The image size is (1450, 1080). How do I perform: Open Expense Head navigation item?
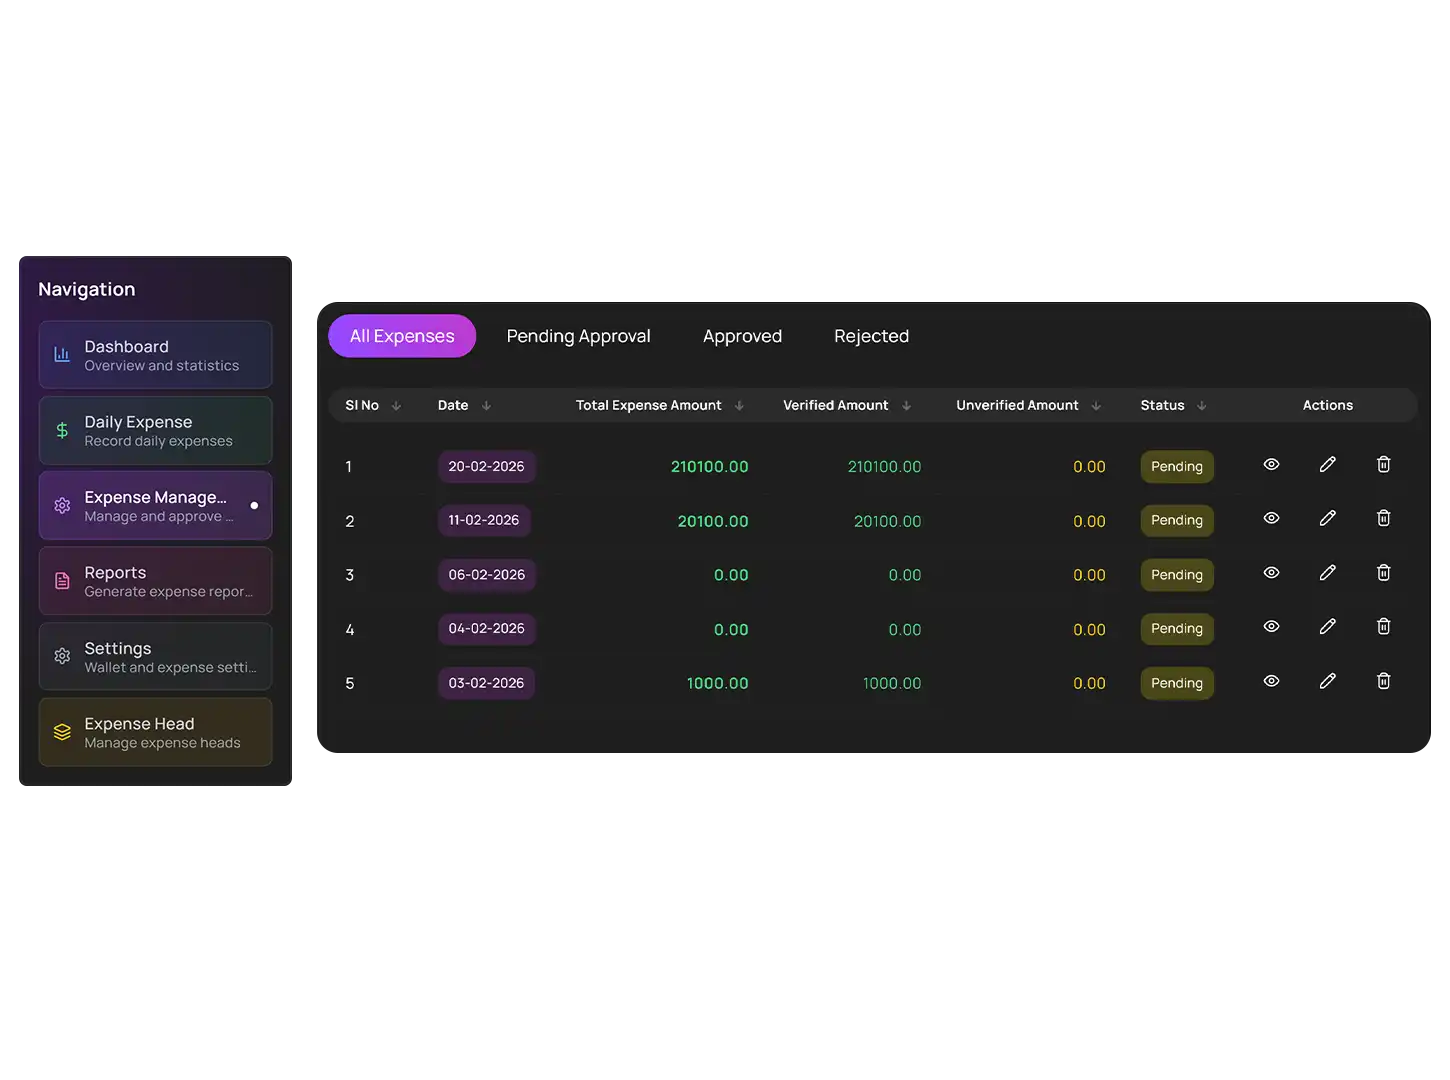(x=155, y=732)
